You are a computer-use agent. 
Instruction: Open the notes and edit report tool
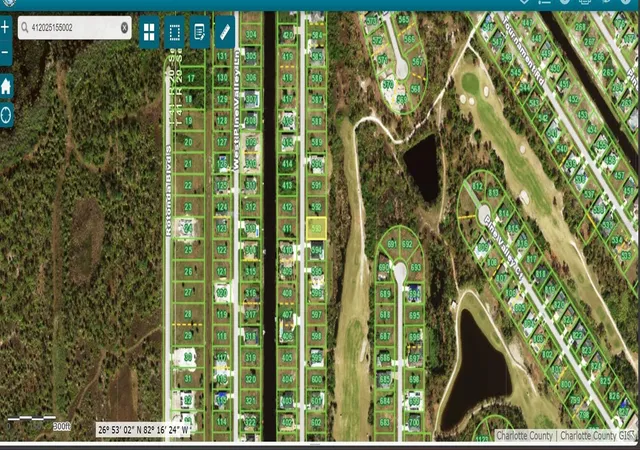200,32
